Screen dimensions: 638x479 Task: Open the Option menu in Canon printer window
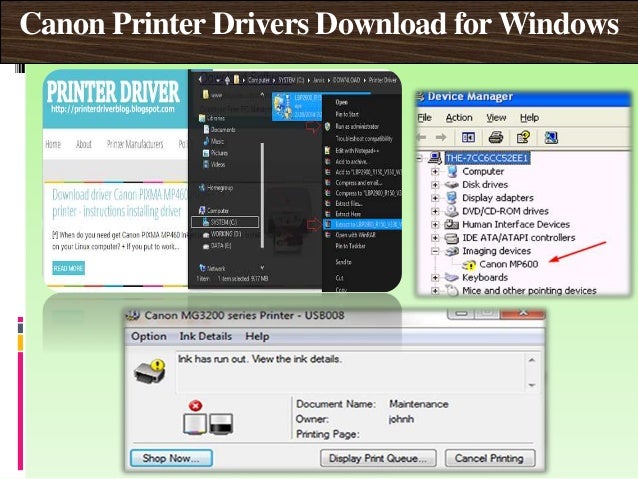coord(149,337)
